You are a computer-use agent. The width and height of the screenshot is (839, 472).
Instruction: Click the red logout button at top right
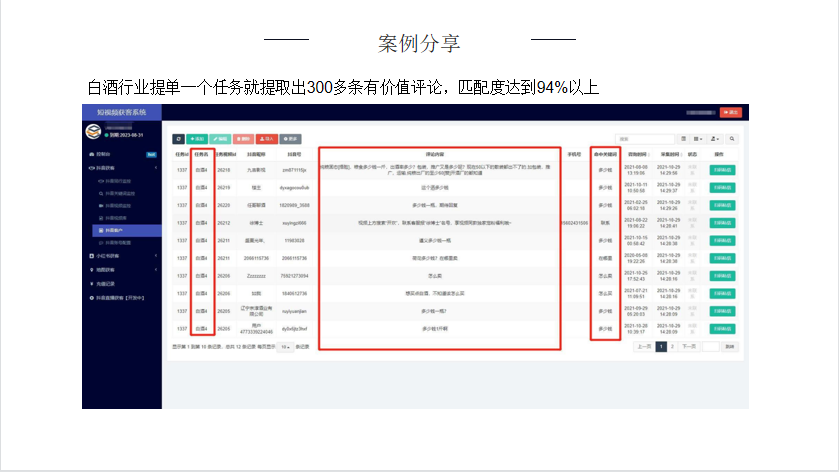pos(730,112)
